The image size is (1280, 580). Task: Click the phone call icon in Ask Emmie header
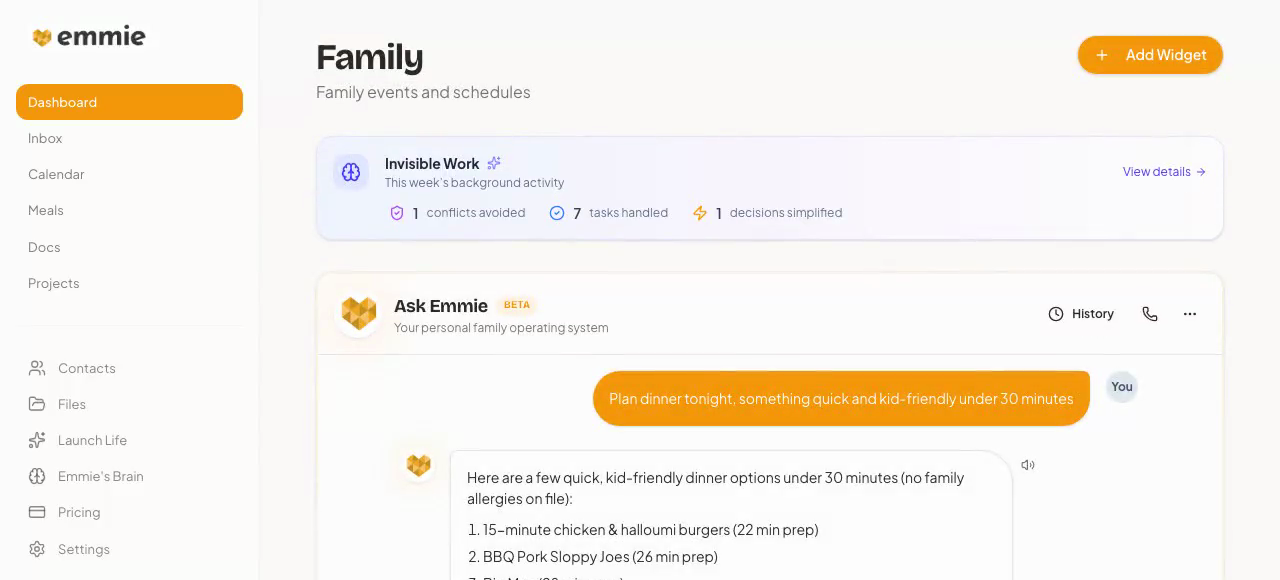pyautogui.click(x=1150, y=313)
